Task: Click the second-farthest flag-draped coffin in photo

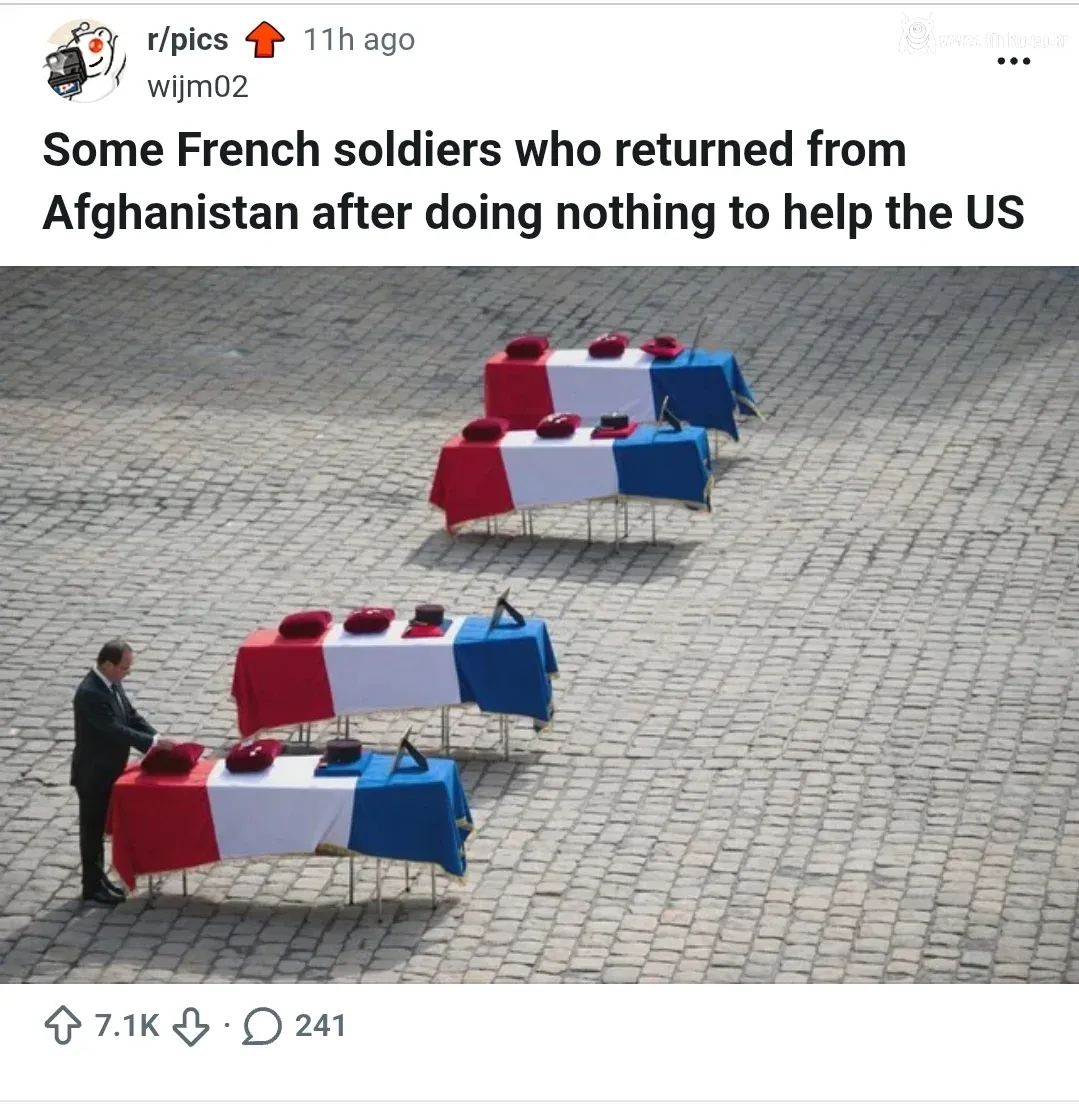Action: coord(570,474)
